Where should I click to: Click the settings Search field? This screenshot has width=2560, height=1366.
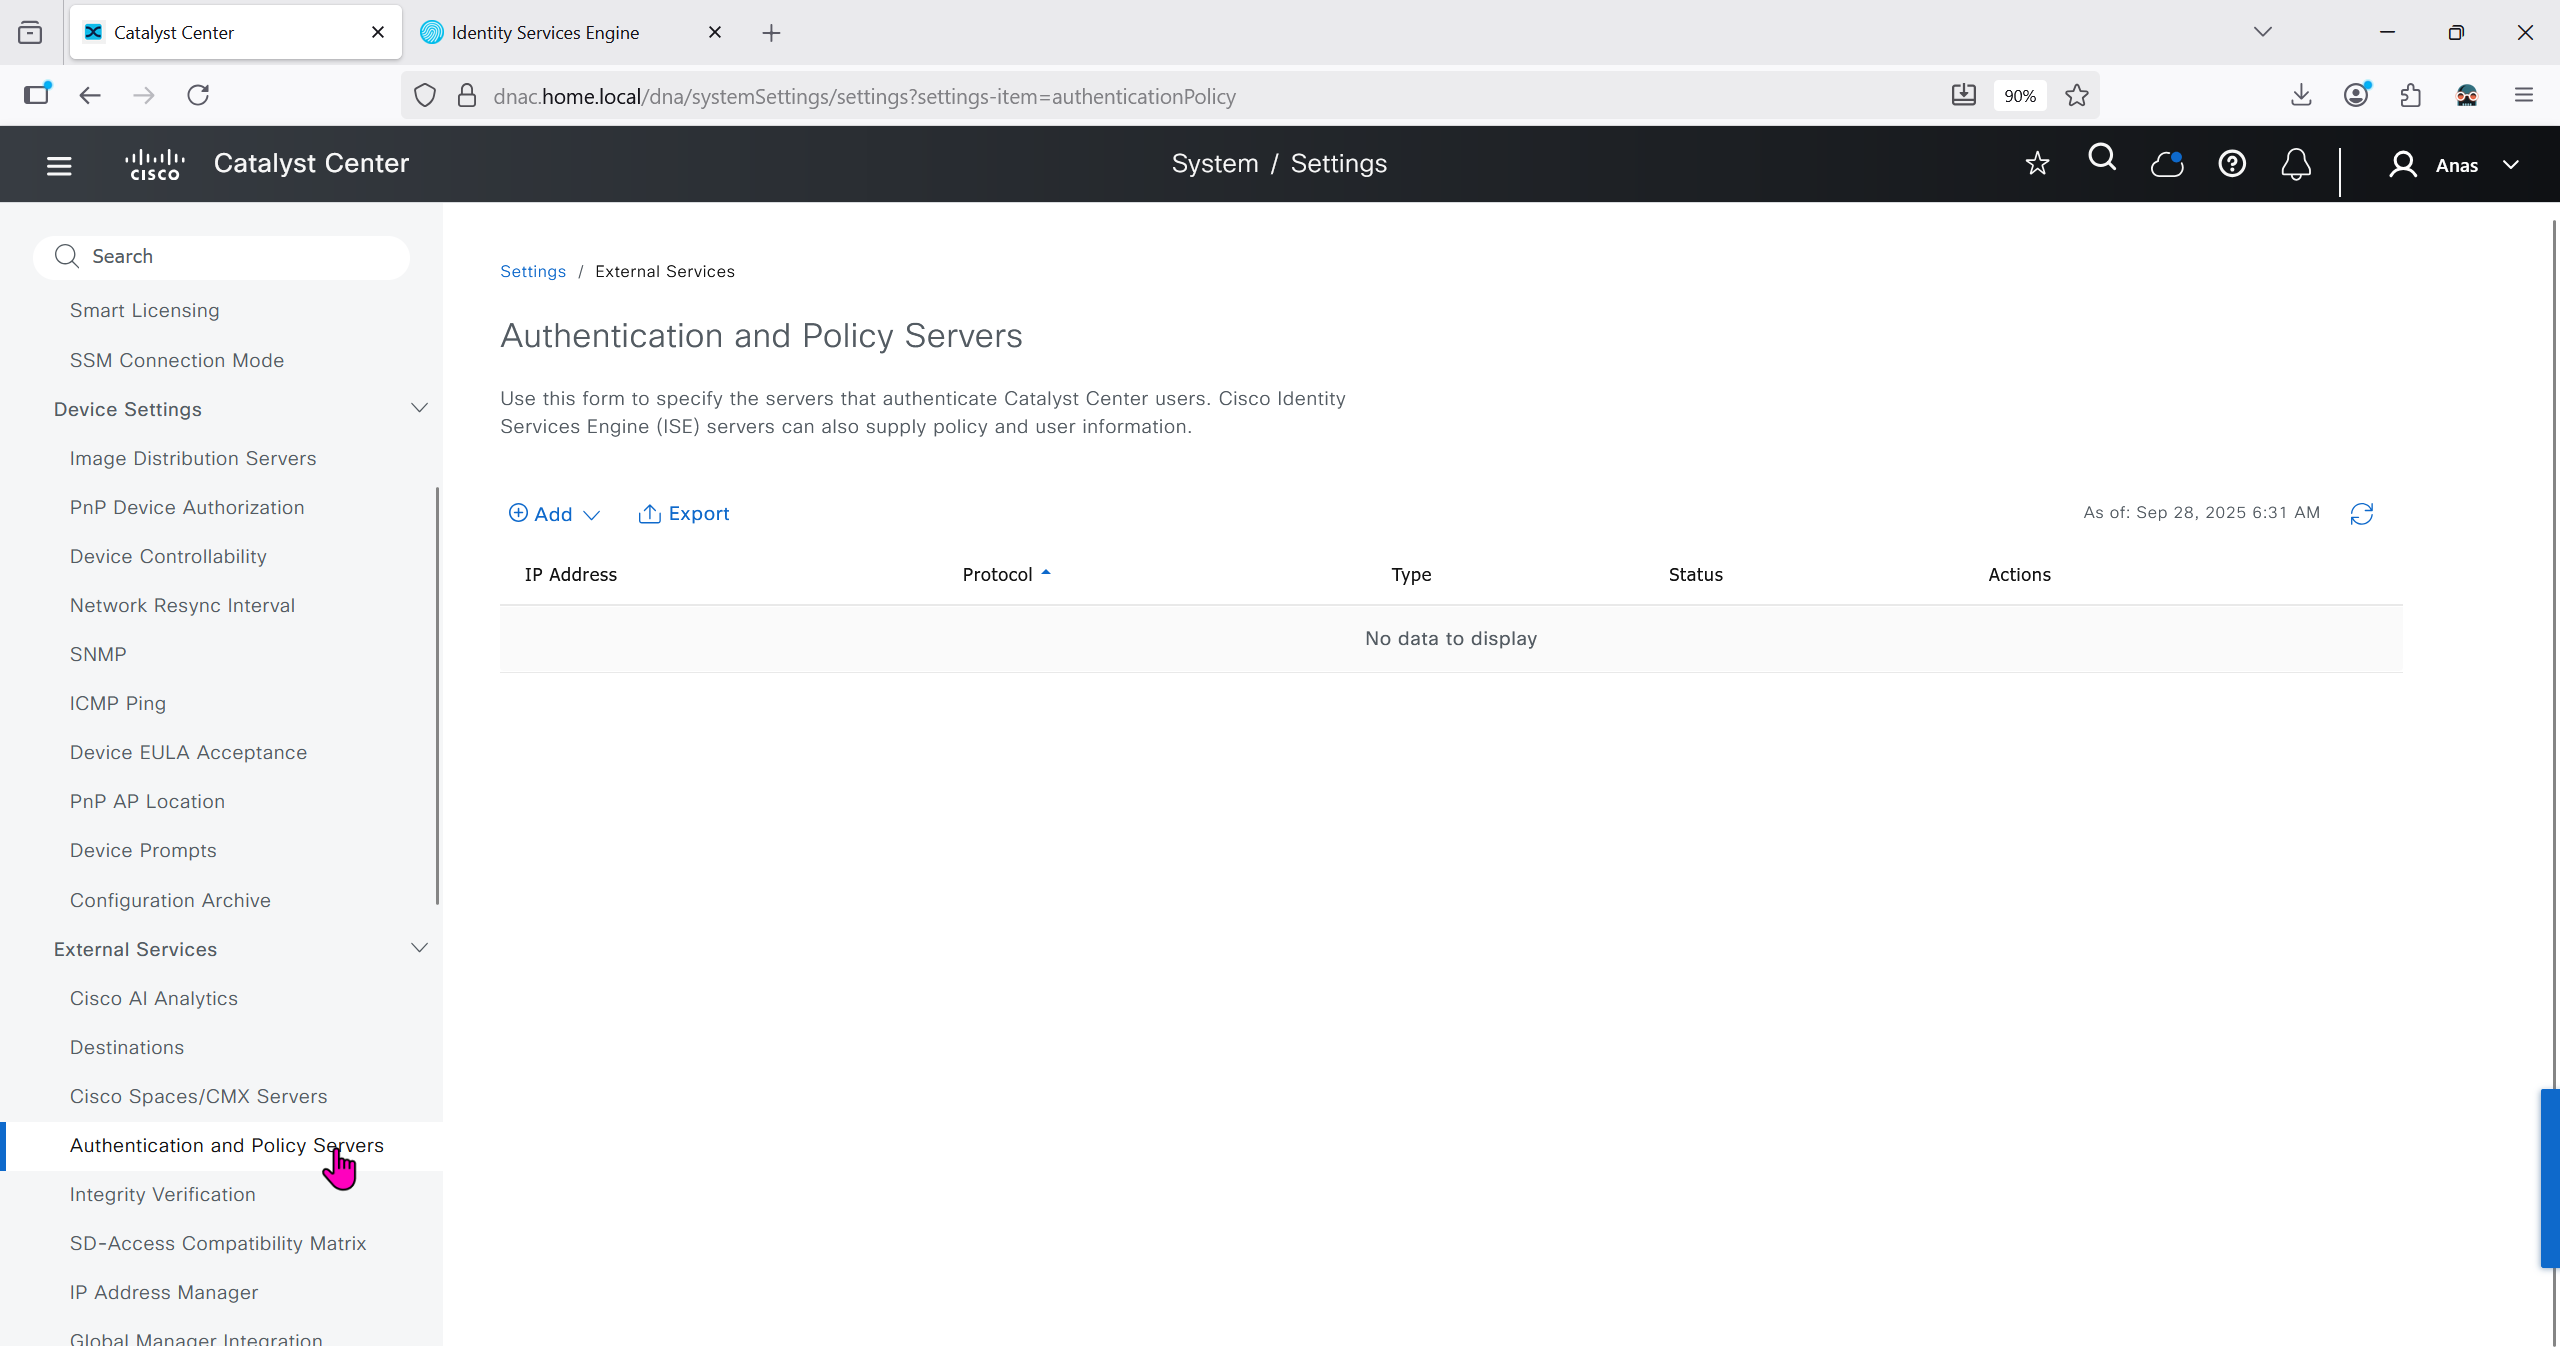point(222,256)
